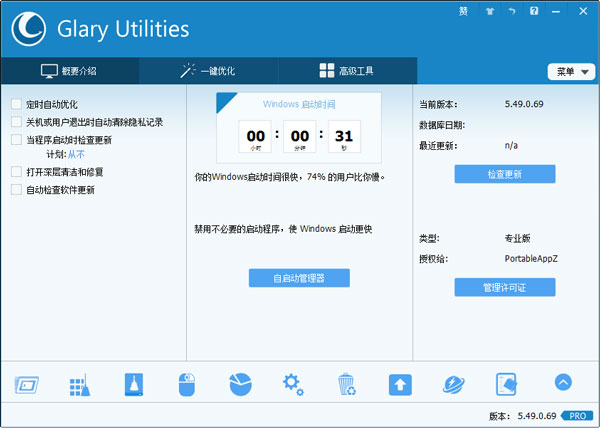Toggle 关机或用户退出时自动清除隐私记录 checkbox

16,122
